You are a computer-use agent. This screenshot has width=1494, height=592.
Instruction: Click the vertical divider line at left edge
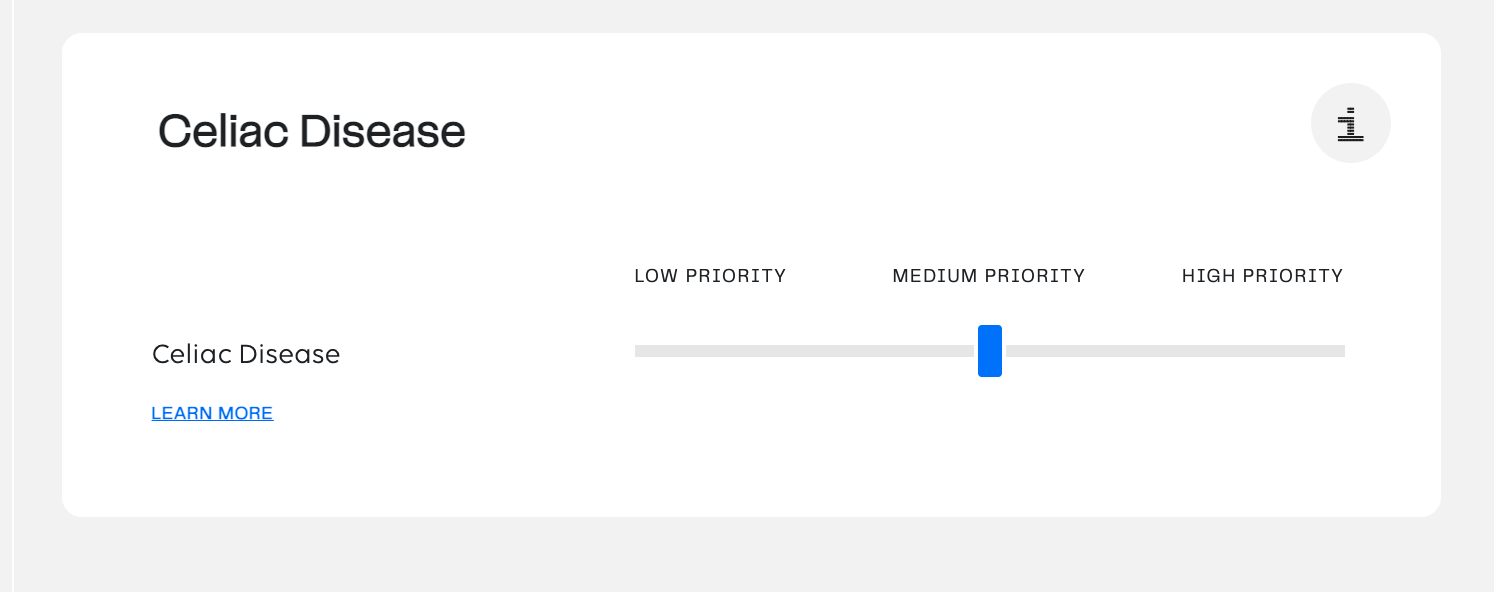coord(12,296)
